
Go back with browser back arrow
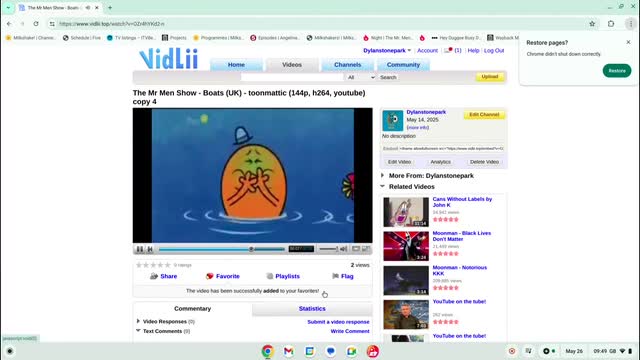point(9,24)
